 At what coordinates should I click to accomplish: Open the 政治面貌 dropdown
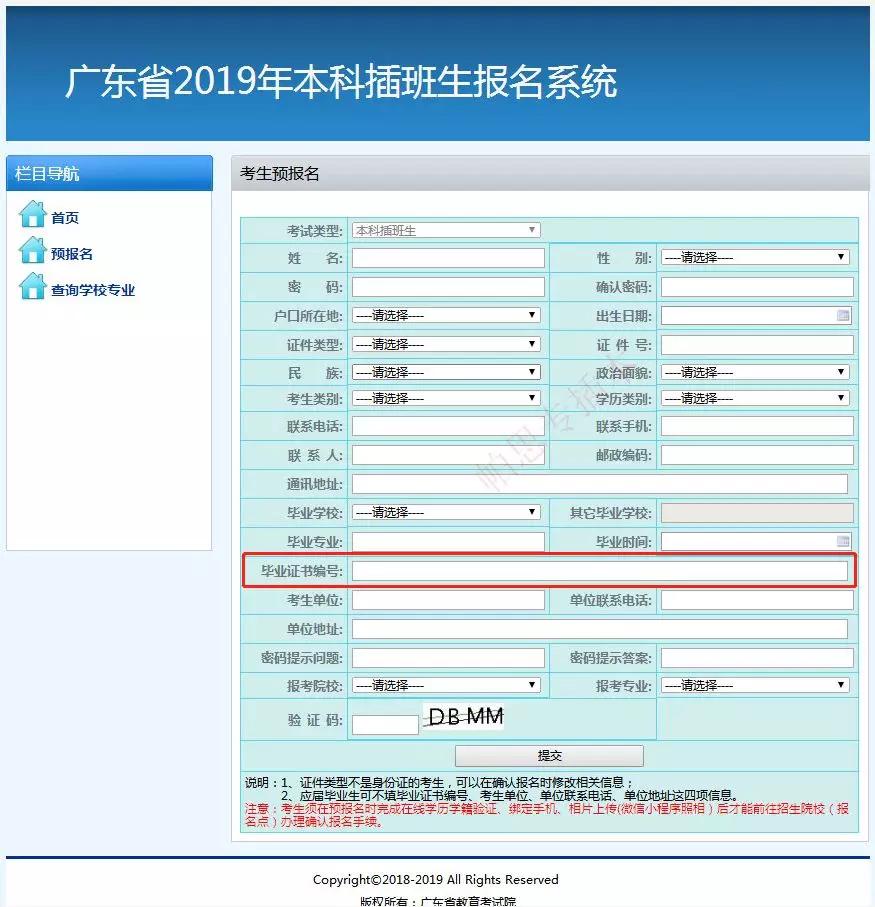point(755,372)
